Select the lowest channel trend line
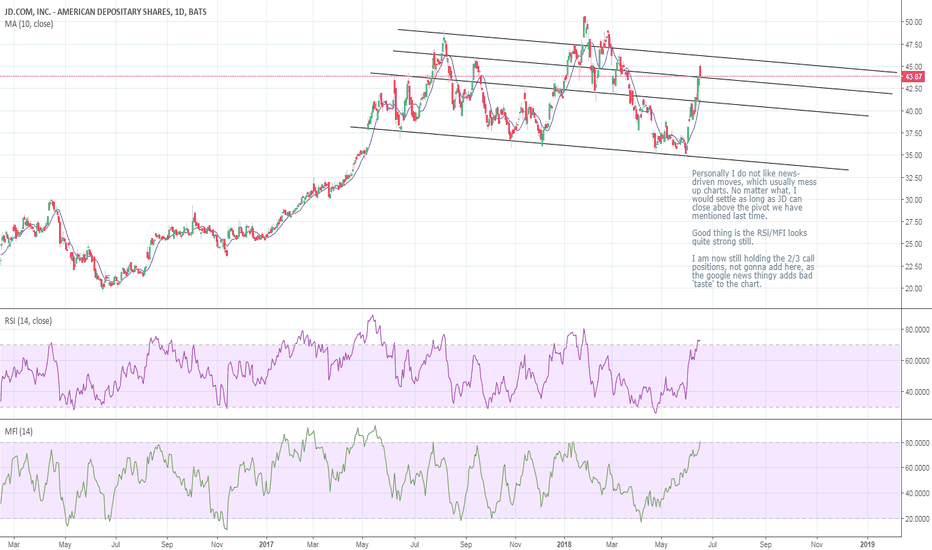The width and height of the screenshot is (932, 550). (599, 148)
